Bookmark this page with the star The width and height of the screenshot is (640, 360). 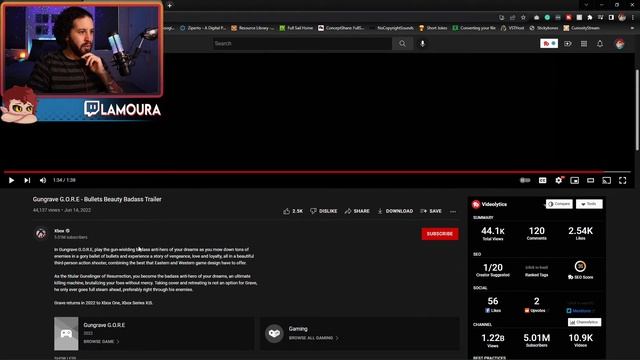pyautogui.click(x=523, y=18)
